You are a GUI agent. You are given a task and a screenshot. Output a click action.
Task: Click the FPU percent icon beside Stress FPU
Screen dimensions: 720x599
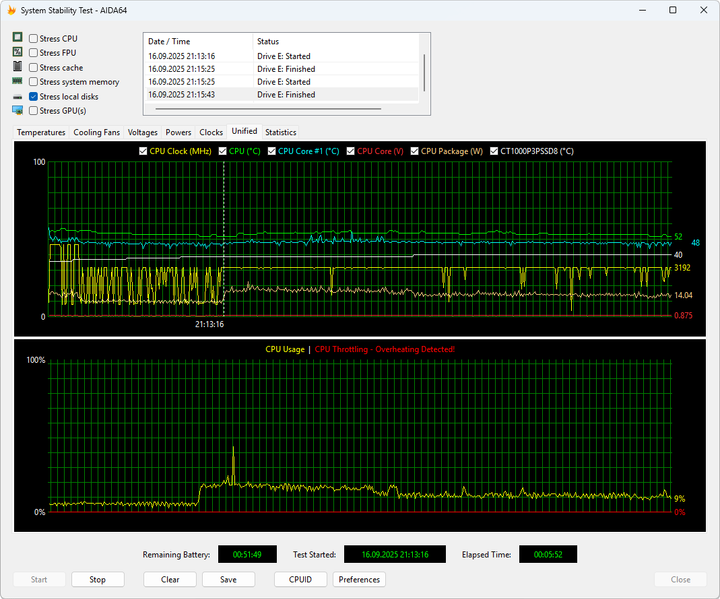17,51
